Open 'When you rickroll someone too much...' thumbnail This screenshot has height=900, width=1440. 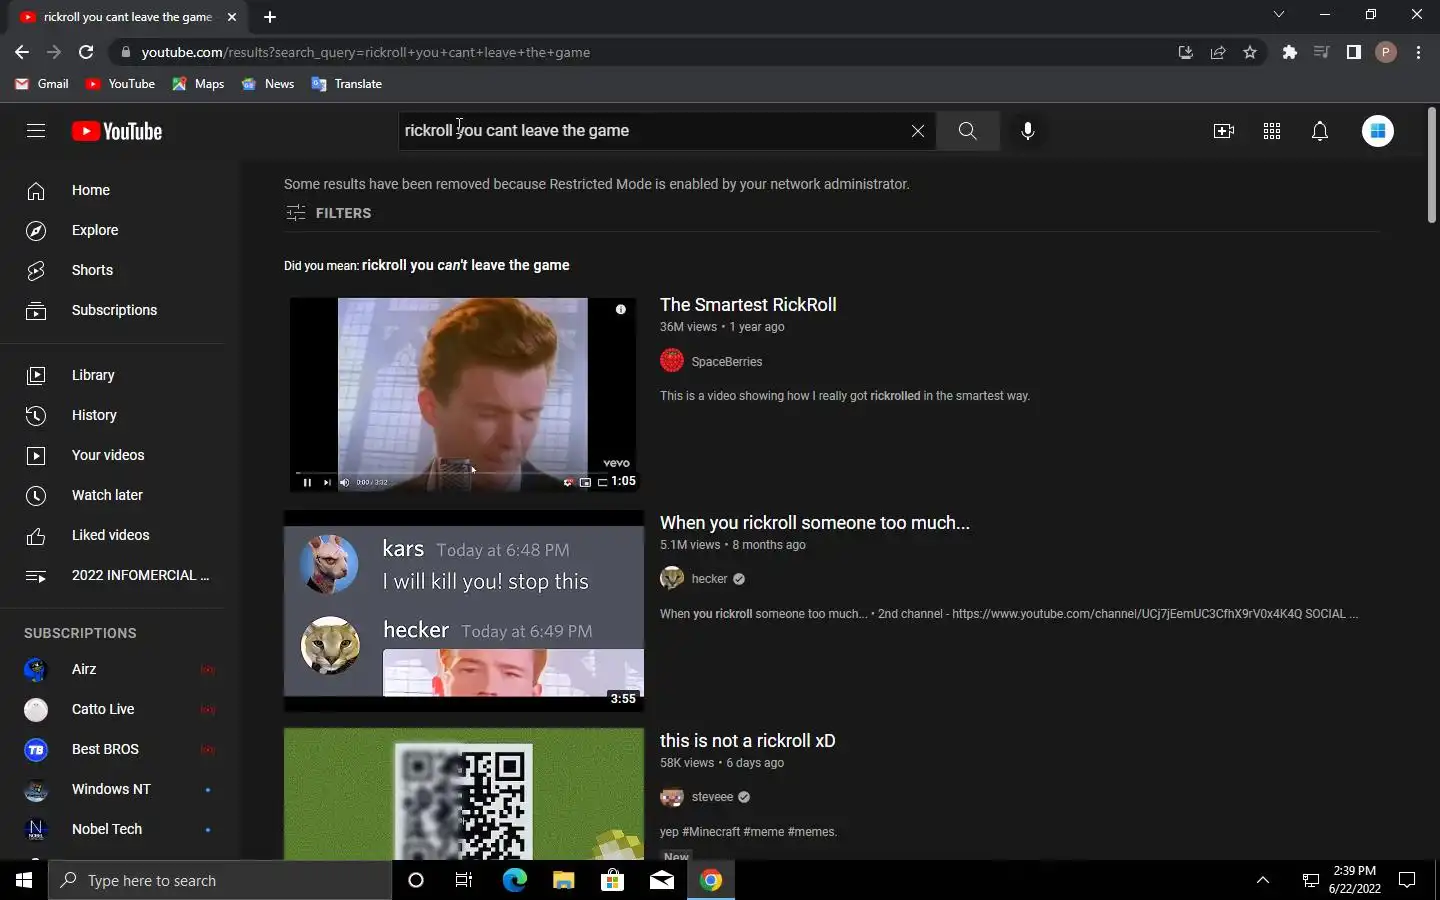(x=464, y=611)
